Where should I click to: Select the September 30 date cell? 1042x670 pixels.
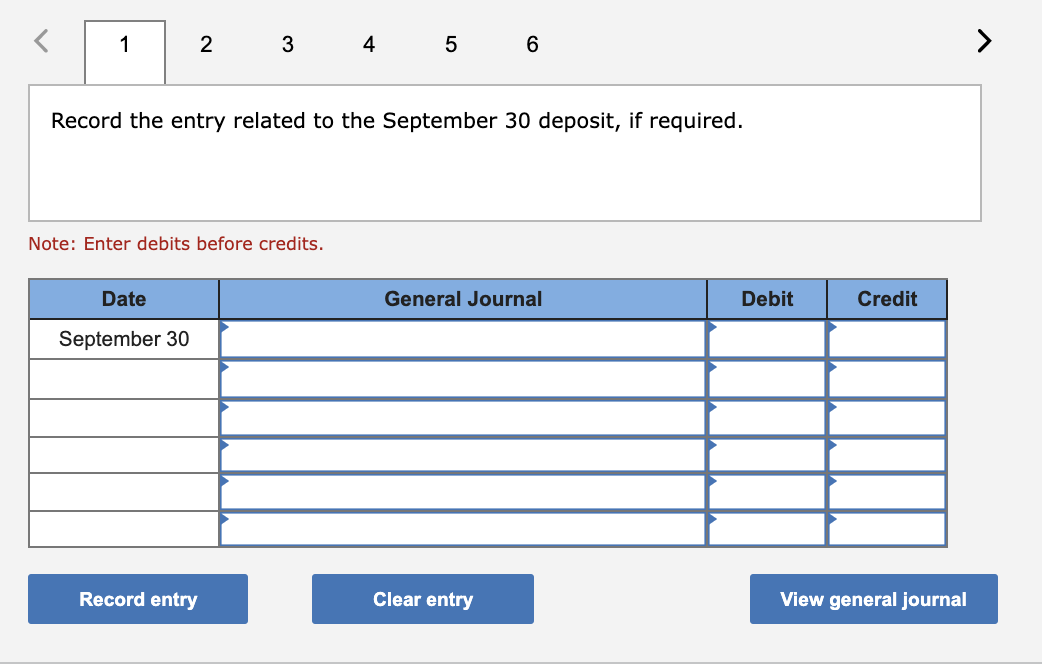coord(123,339)
